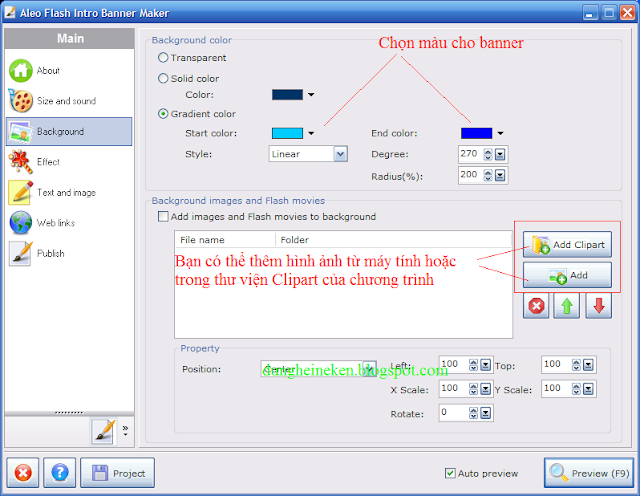
Task: Select the Solid color radio button
Action: pos(163,78)
